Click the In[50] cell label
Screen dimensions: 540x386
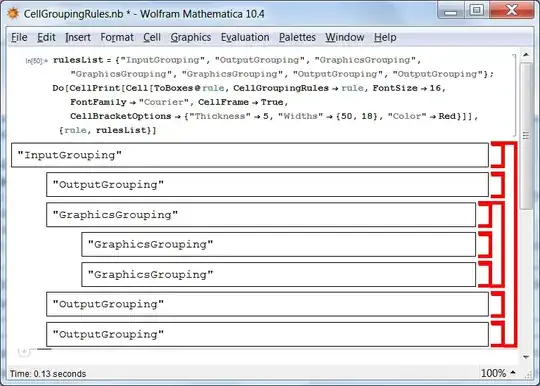pyautogui.click(x=36, y=61)
